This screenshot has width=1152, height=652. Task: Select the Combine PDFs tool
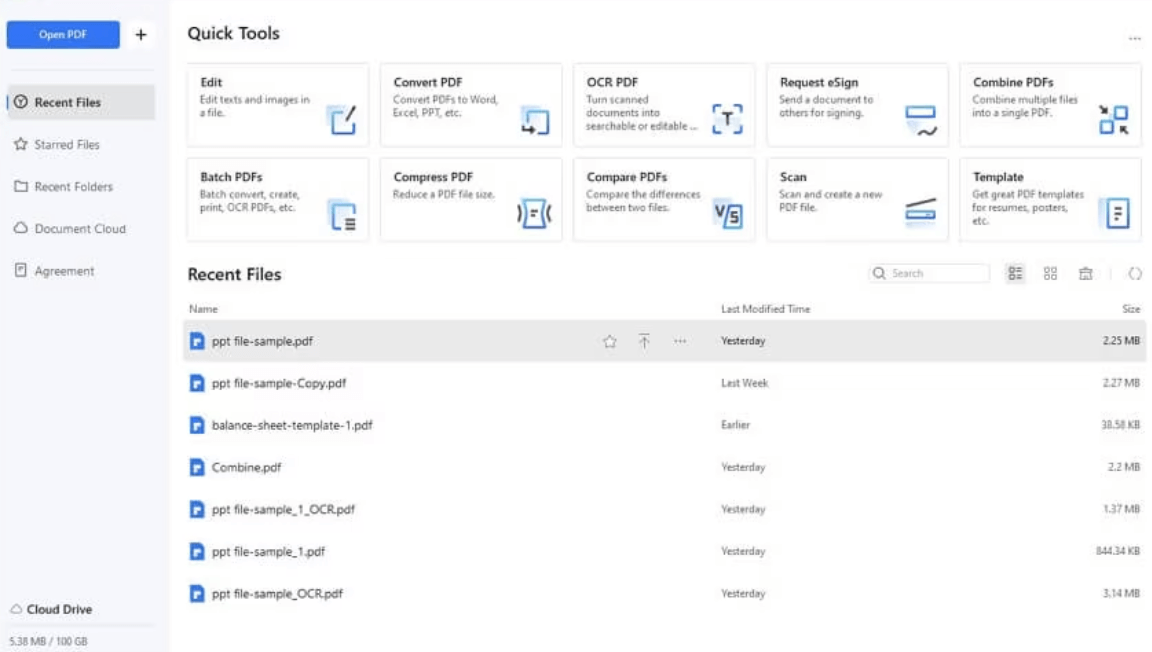pos(1050,105)
